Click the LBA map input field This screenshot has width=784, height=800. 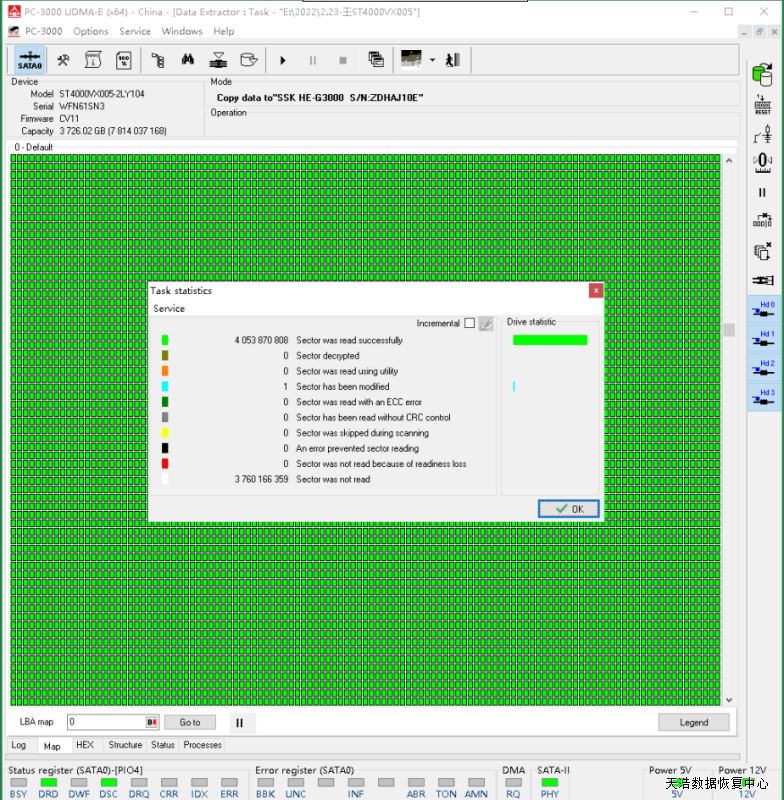tap(105, 722)
